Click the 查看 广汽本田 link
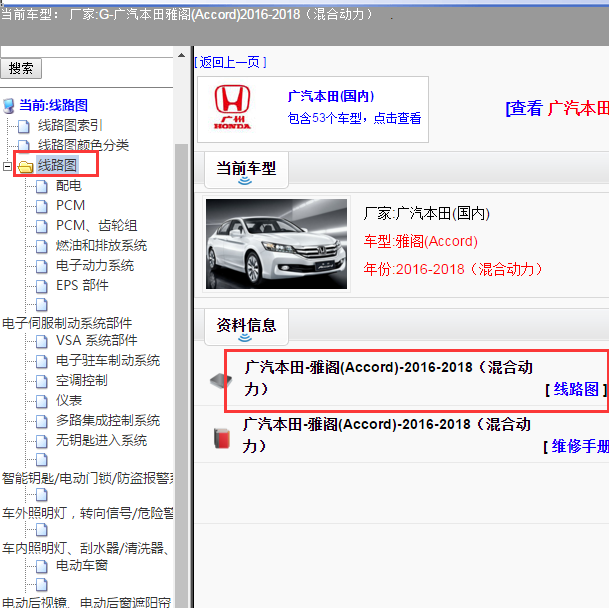Image resolution: width=609 pixels, height=608 pixels. (x=557, y=108)
